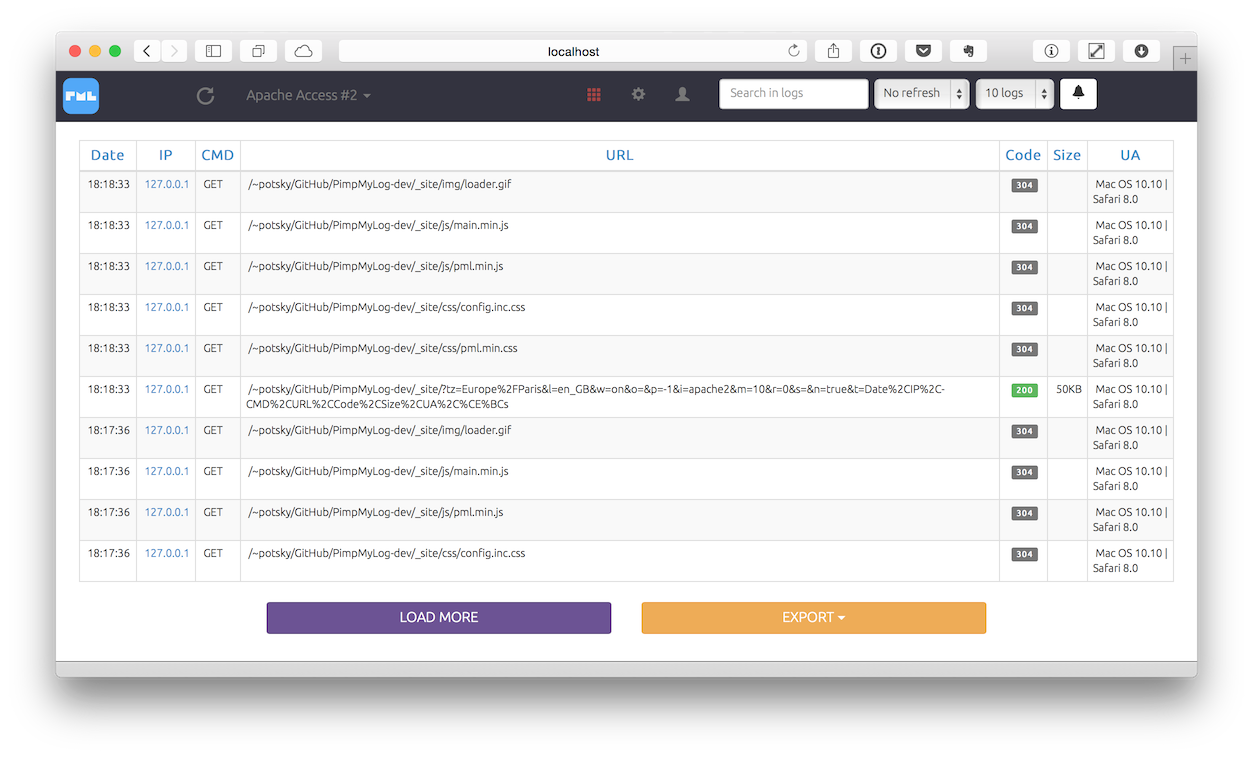Reload page from the address bar
1253x757 pixels.
pyautogui.click(x=794, y=51)
